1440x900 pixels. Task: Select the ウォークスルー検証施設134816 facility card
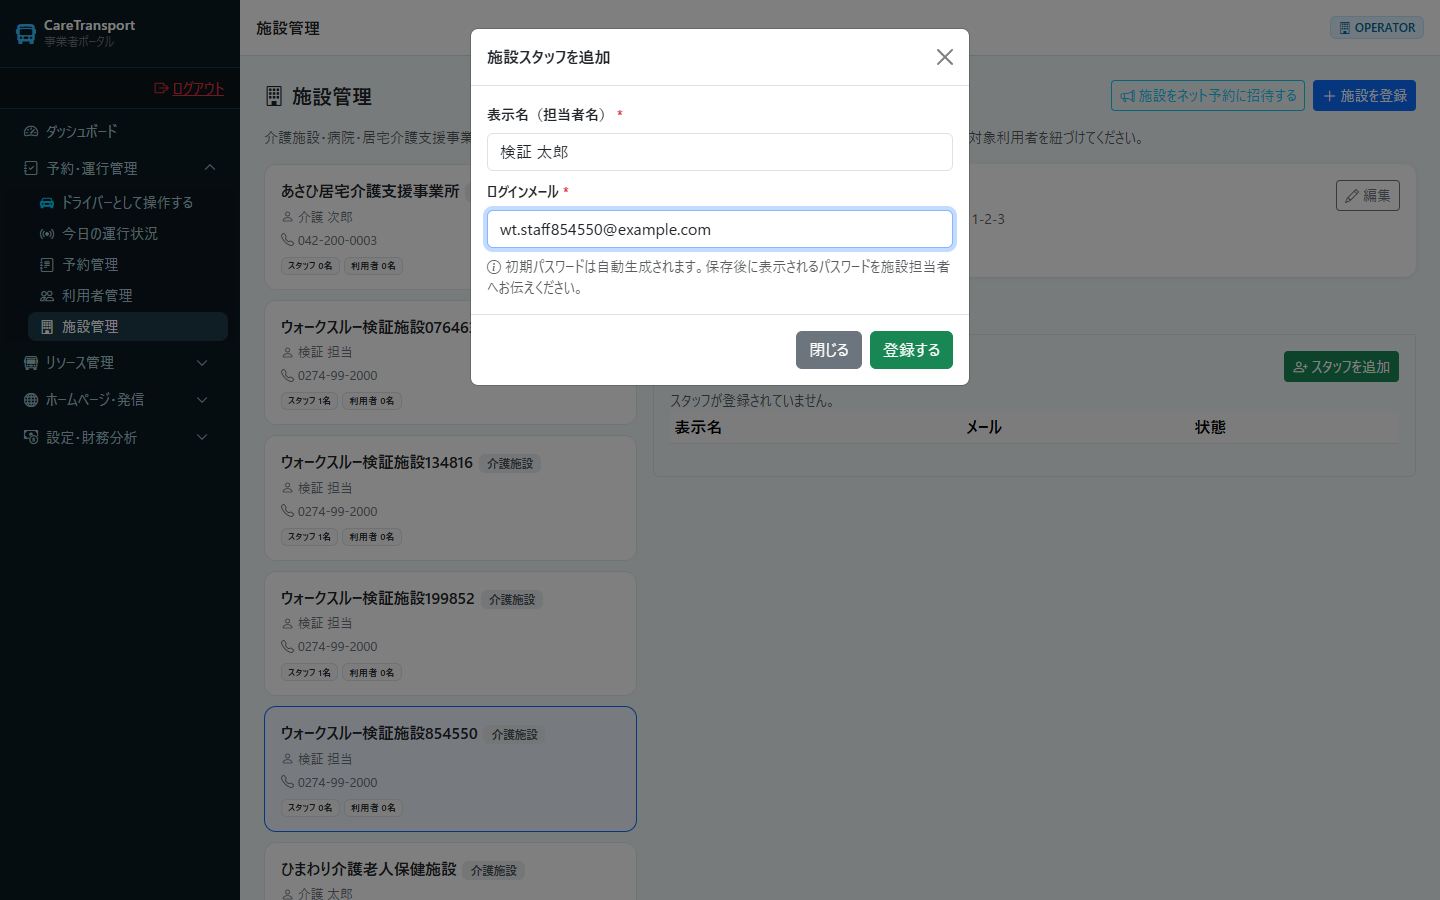point(450,498)
